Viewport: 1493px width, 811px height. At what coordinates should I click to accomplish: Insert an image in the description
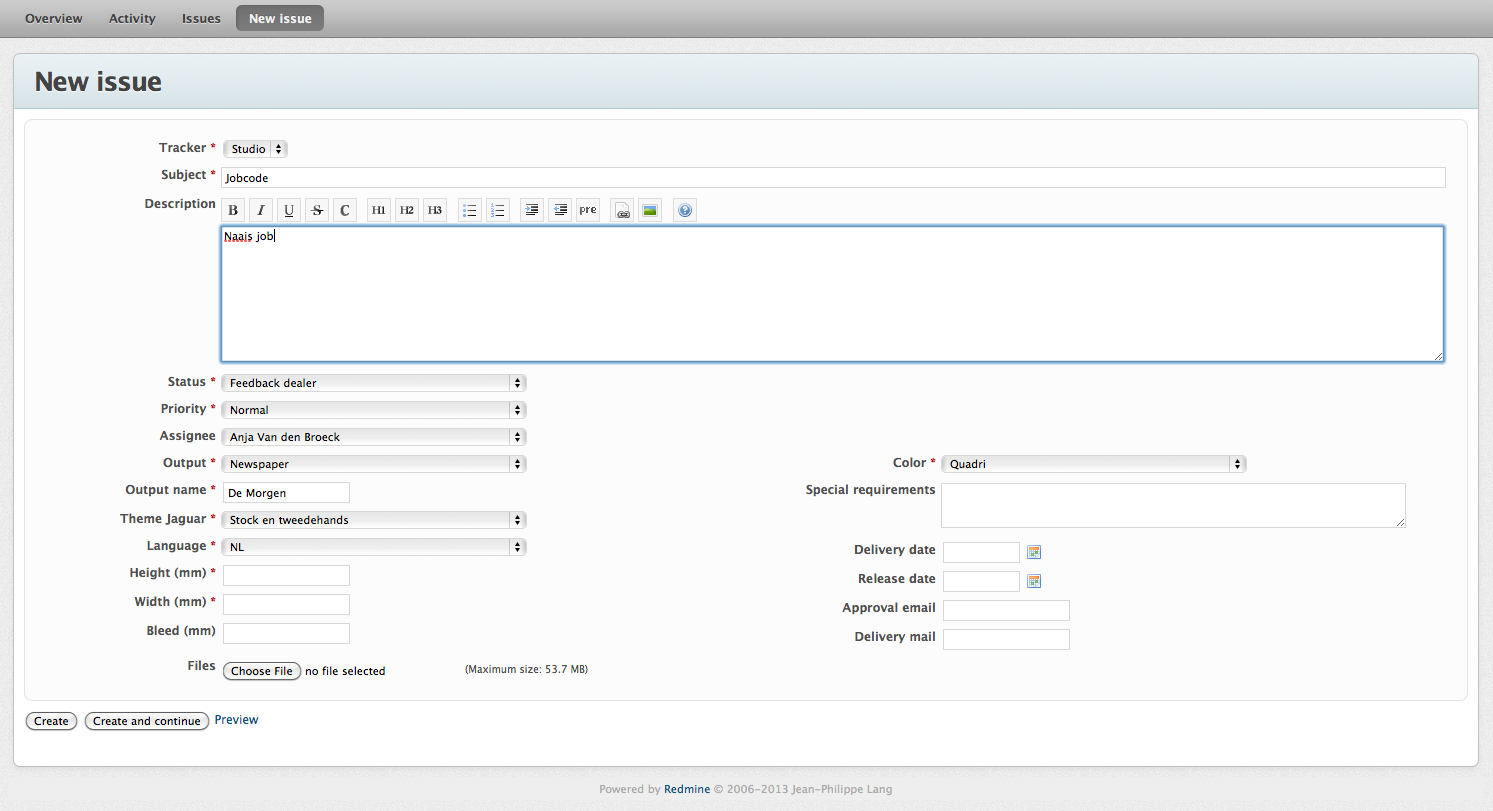pyautogui.click(x=650, y=210)
